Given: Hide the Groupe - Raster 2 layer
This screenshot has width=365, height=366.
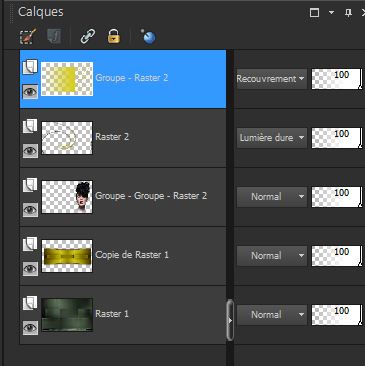Looking at the screenshot, I should 30,92.
